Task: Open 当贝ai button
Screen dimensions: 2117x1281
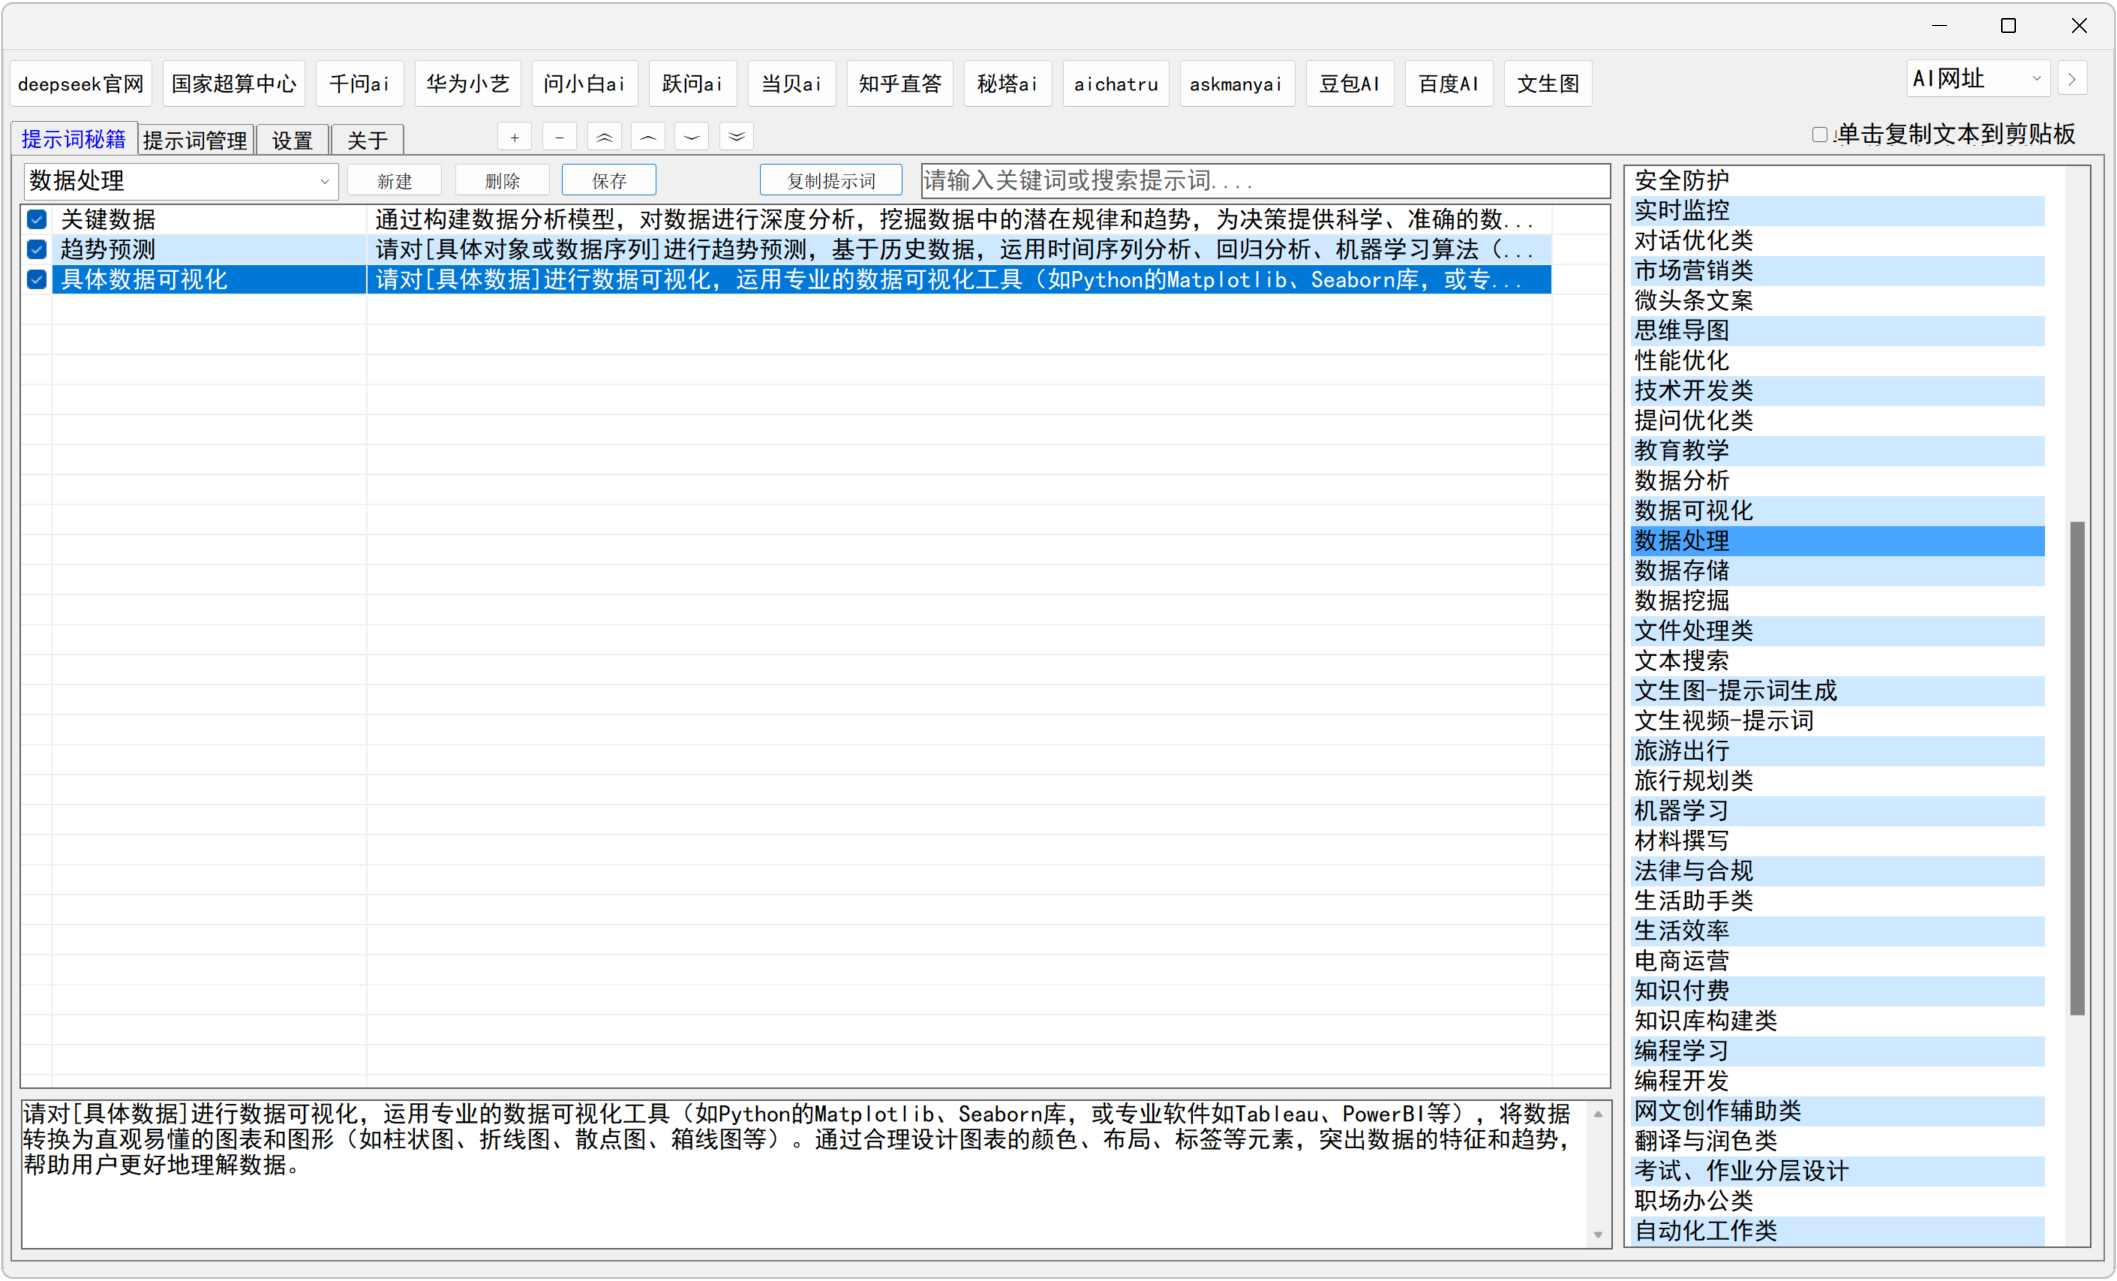Action: coord(791,84)
